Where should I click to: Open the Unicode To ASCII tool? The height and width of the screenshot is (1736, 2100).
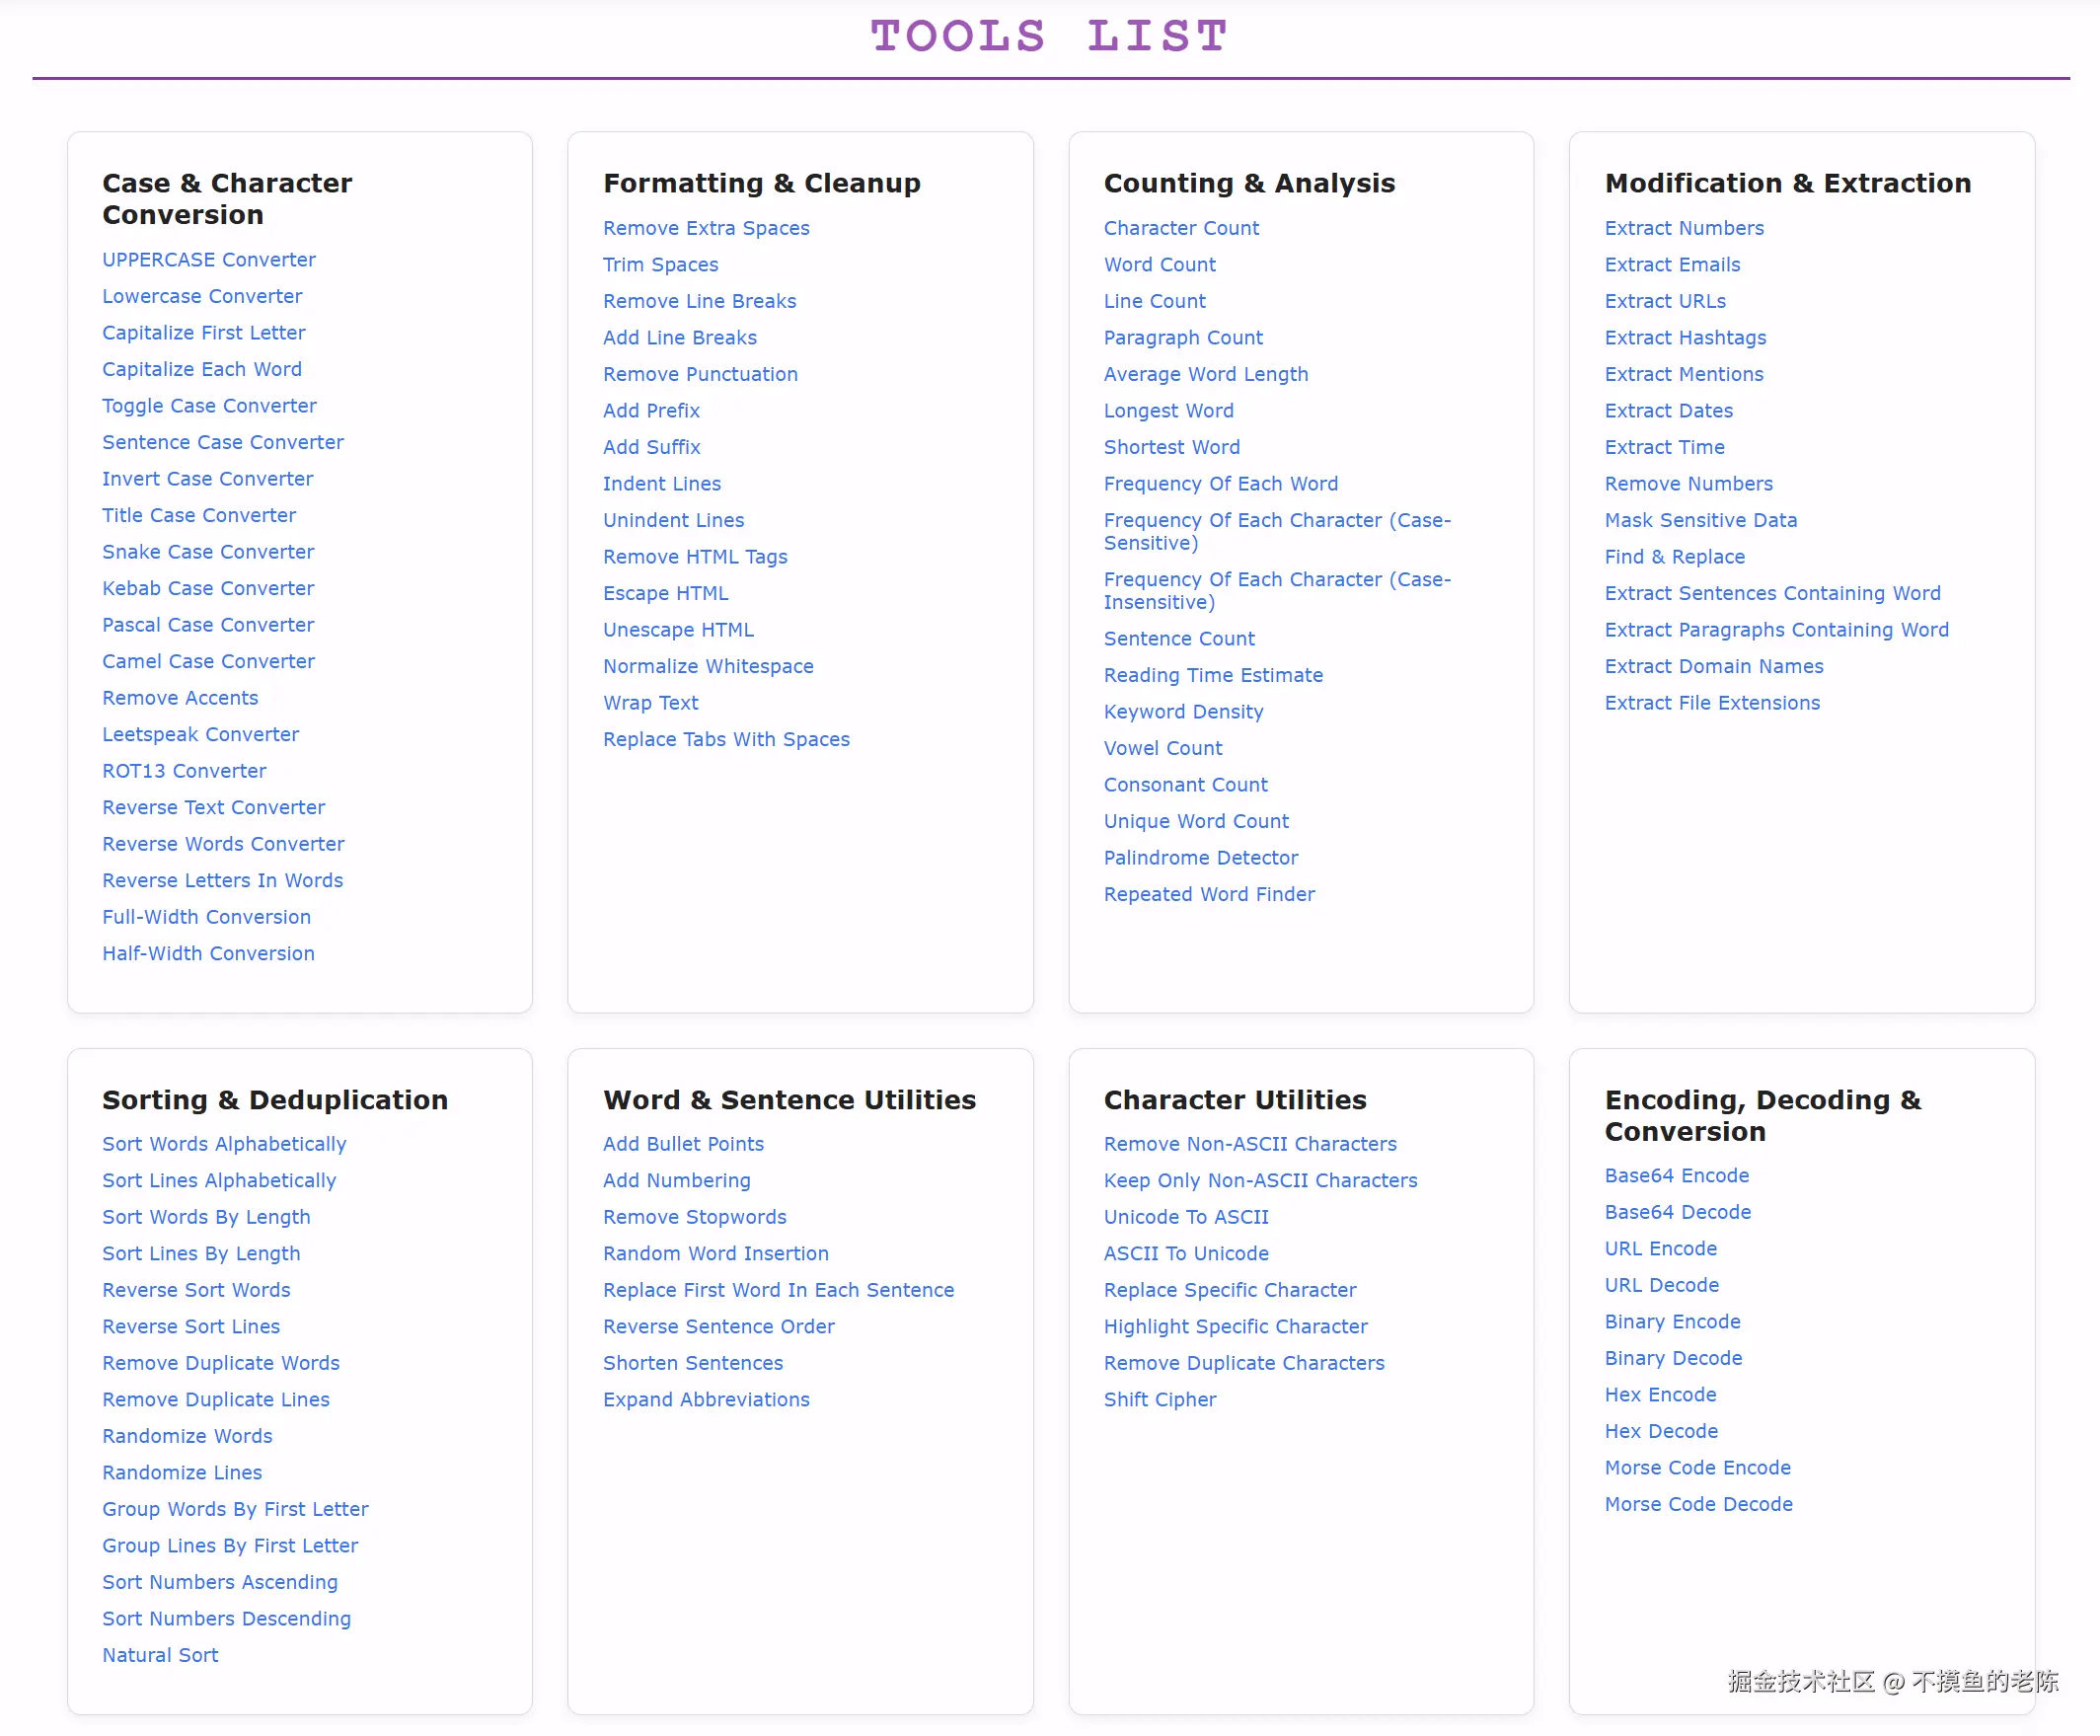point(1185,1217)
